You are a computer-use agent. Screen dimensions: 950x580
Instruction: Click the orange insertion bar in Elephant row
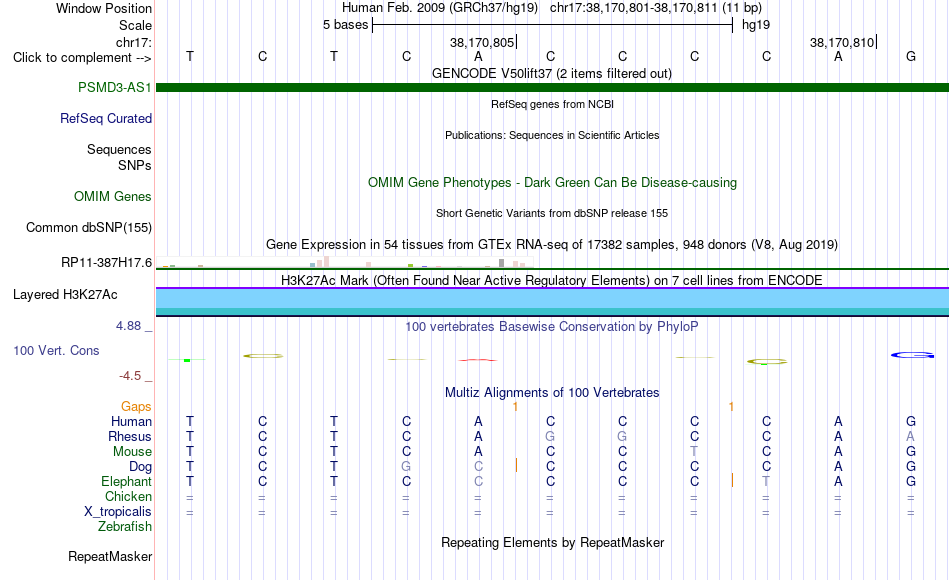tap(732, 481)
